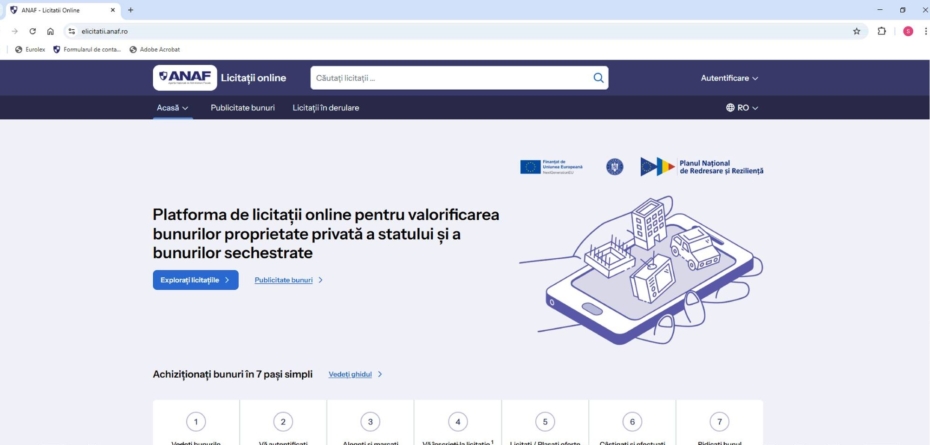
Task: Click the phone illustration image
Action: point(641,270)
